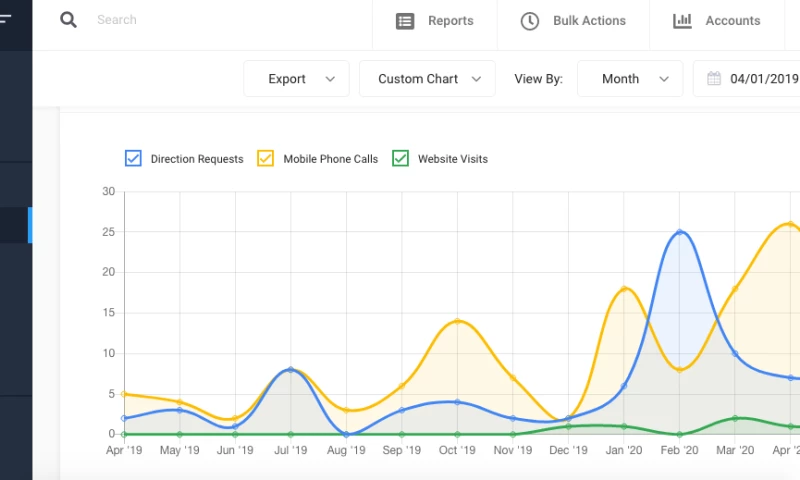Disable the Mobile Phone Calls checkbox
800x480 pixels.
pyautogui.click(x=266, y=158)
